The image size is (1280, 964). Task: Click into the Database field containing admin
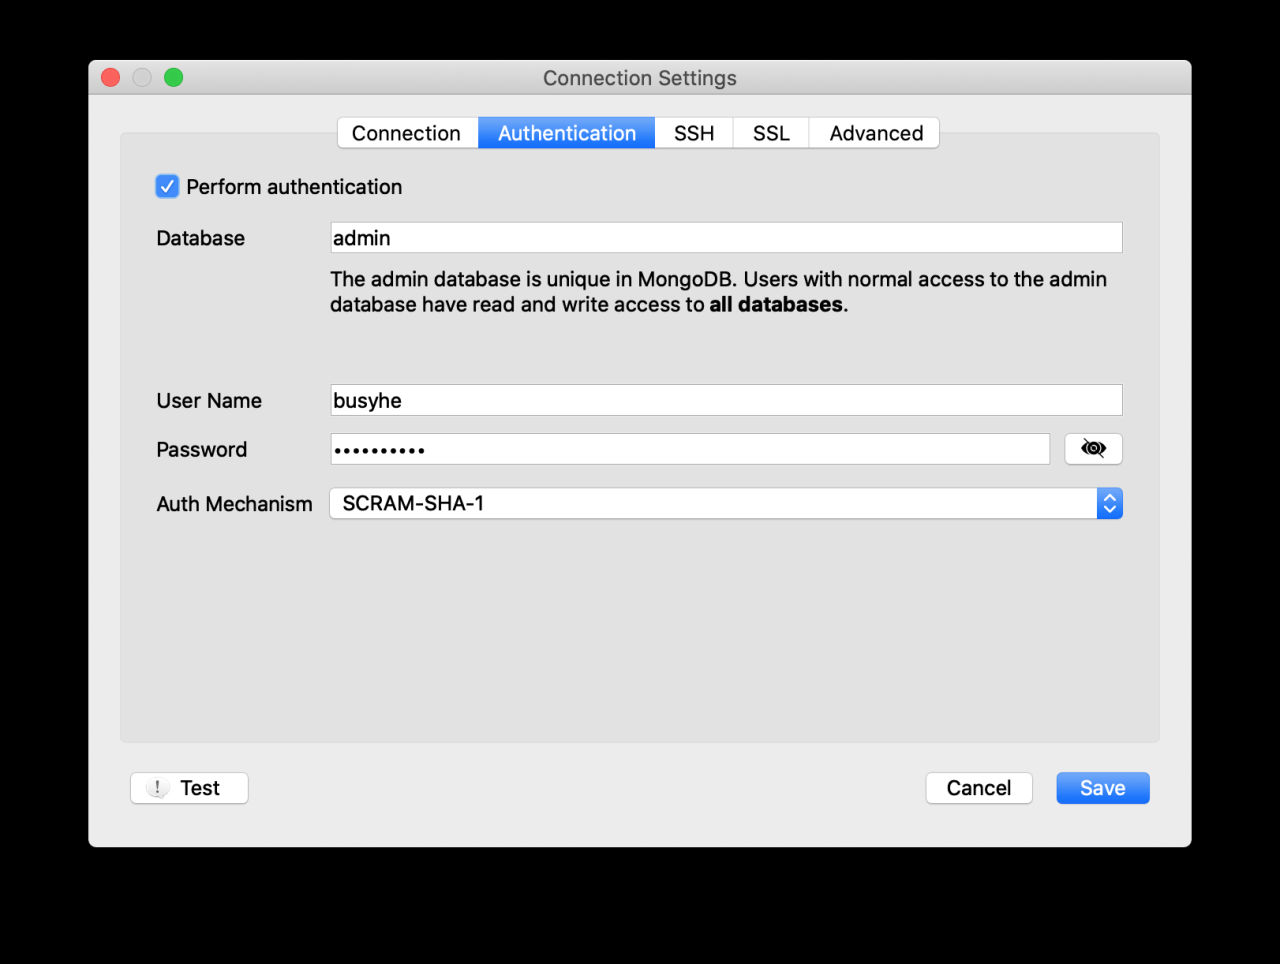(x=726, y=238)
